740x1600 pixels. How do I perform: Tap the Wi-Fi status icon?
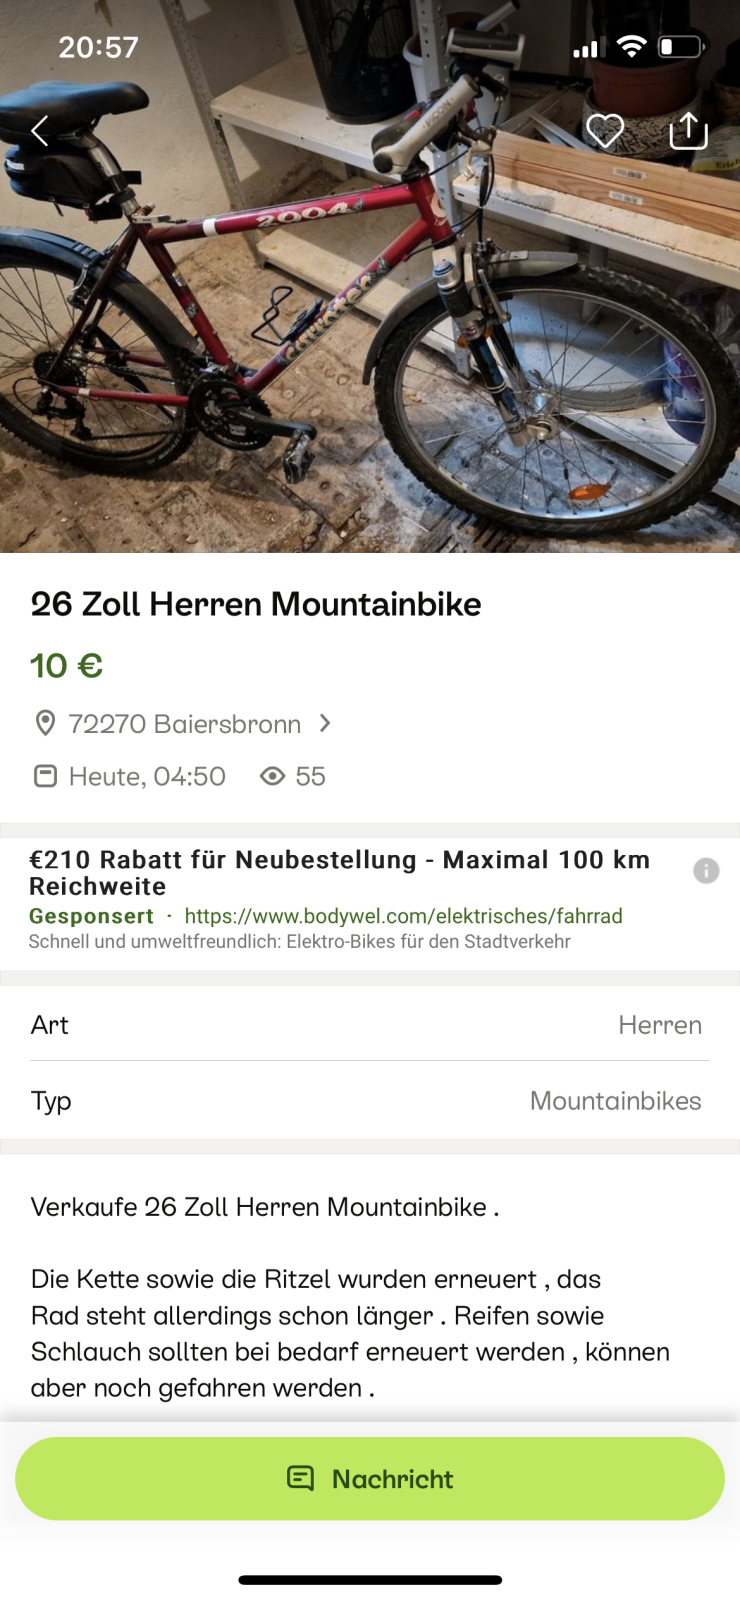pyautogui.click(x=631, y=47)
